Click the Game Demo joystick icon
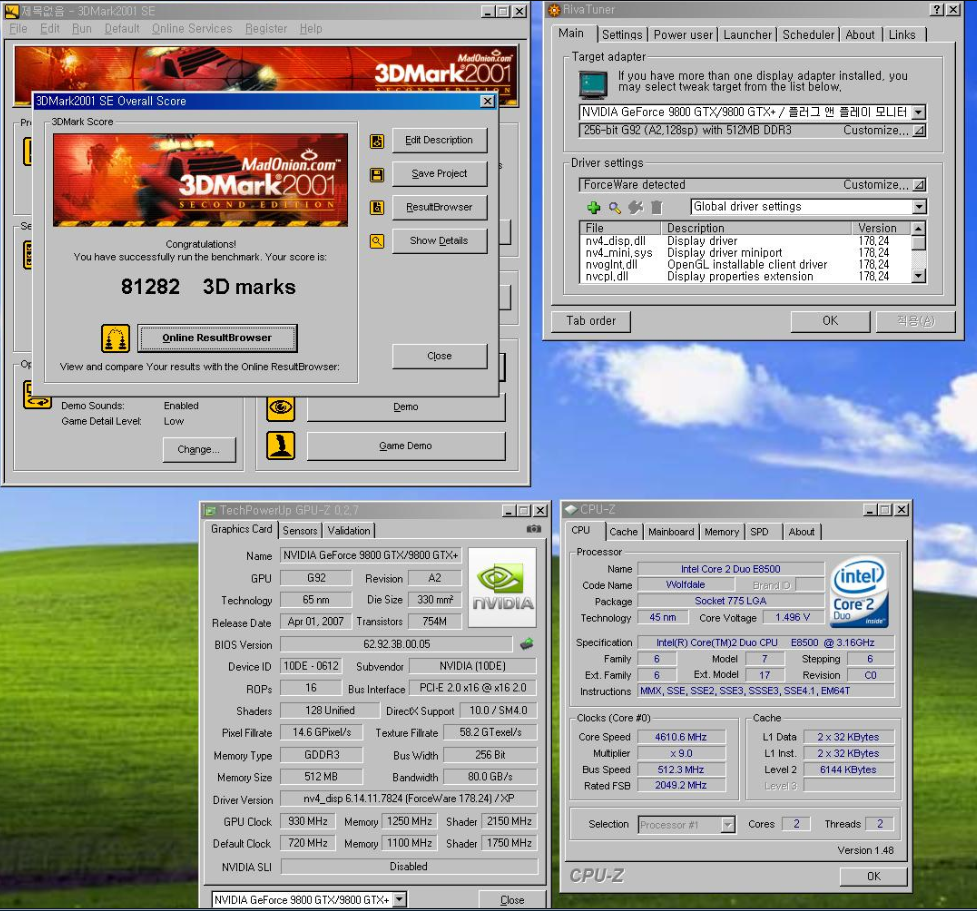This screenshot has width=977, height=911. 281,446
